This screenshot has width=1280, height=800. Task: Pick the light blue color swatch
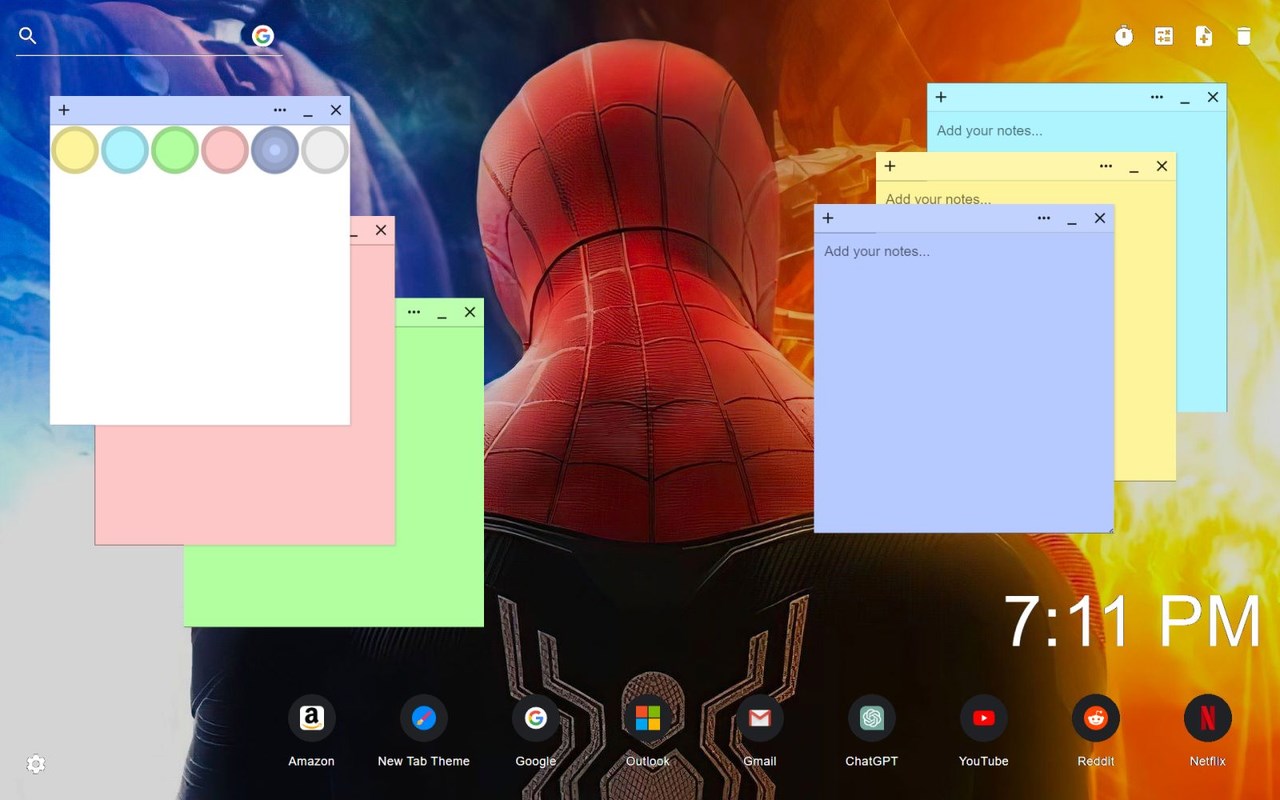click(125, 150)
